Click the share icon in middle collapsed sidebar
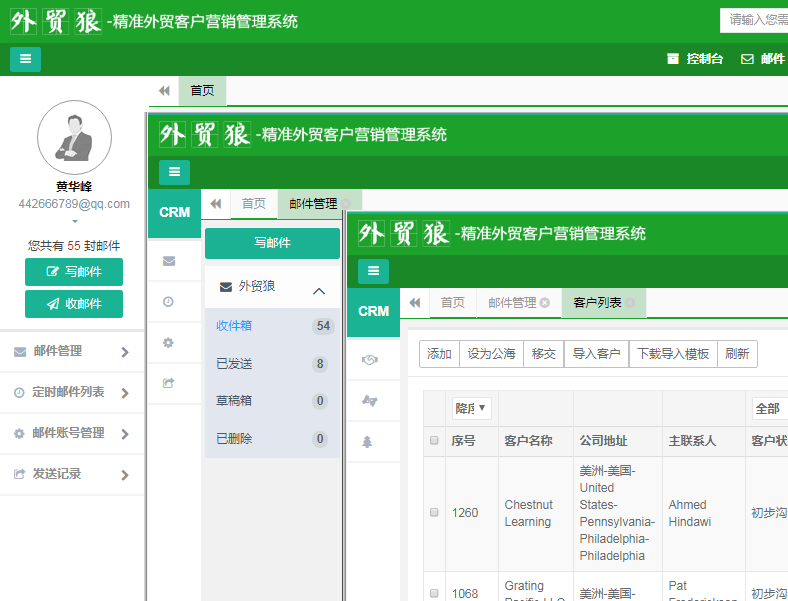Image resolution: width=788 pixels, height=601 pixels. pyautogui.click(x=168, y=383)
